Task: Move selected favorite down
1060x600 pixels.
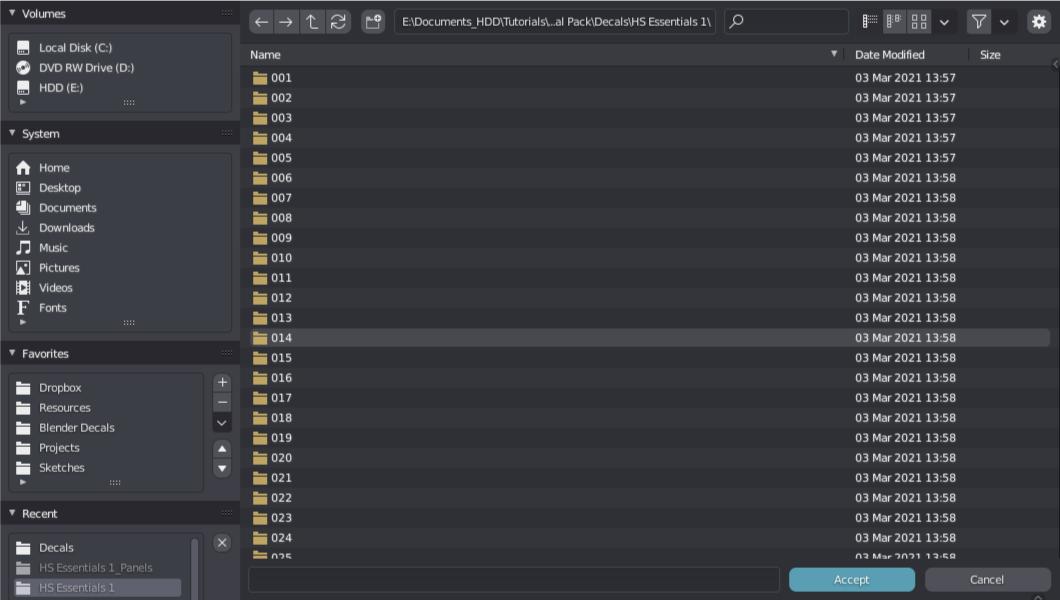Action: [222, 468]
